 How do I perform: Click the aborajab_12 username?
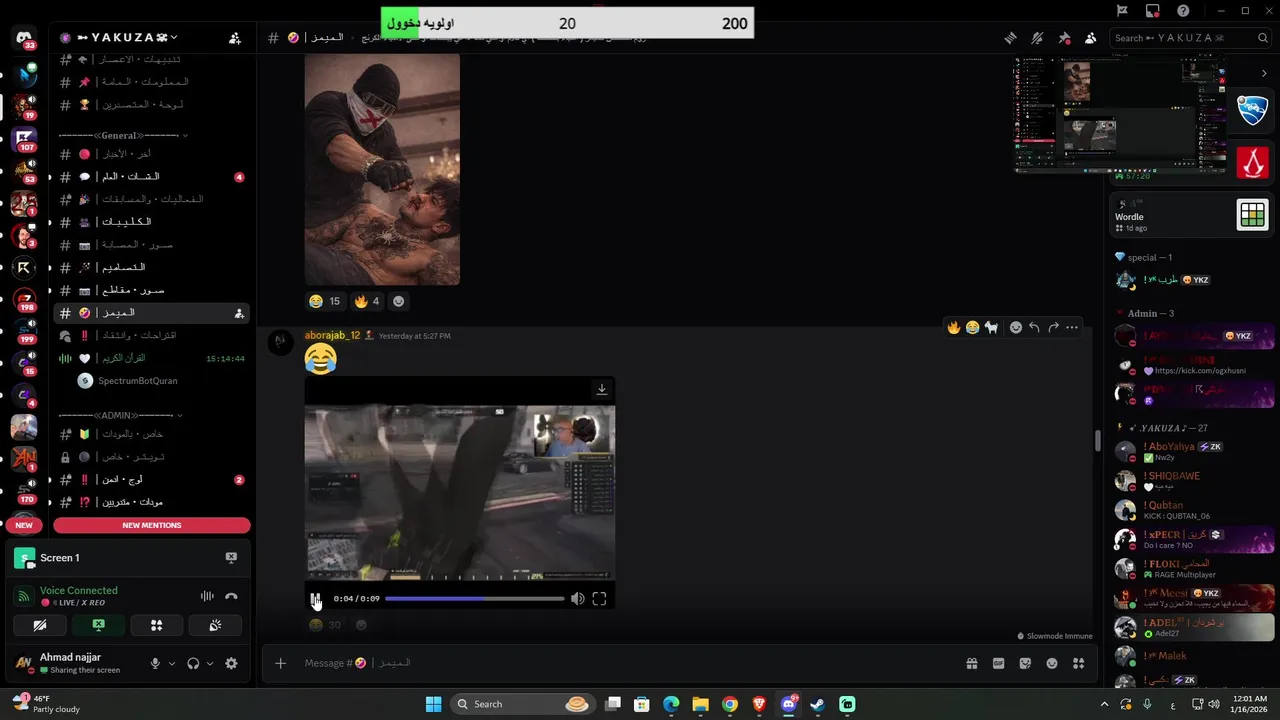click(332, 335)
